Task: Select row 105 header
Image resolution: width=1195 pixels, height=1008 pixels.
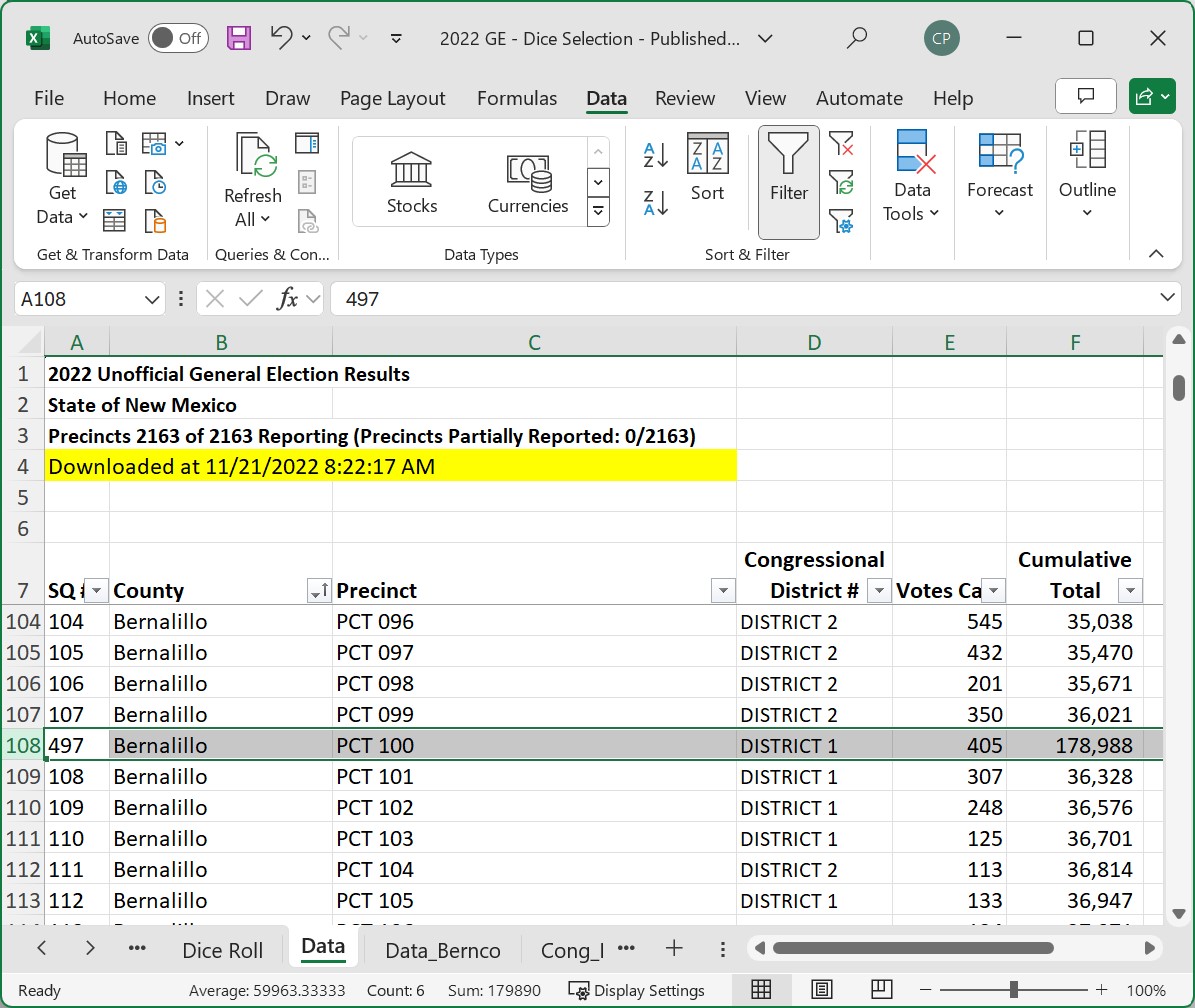Action: pyautogui.click(x=23, y=652)
